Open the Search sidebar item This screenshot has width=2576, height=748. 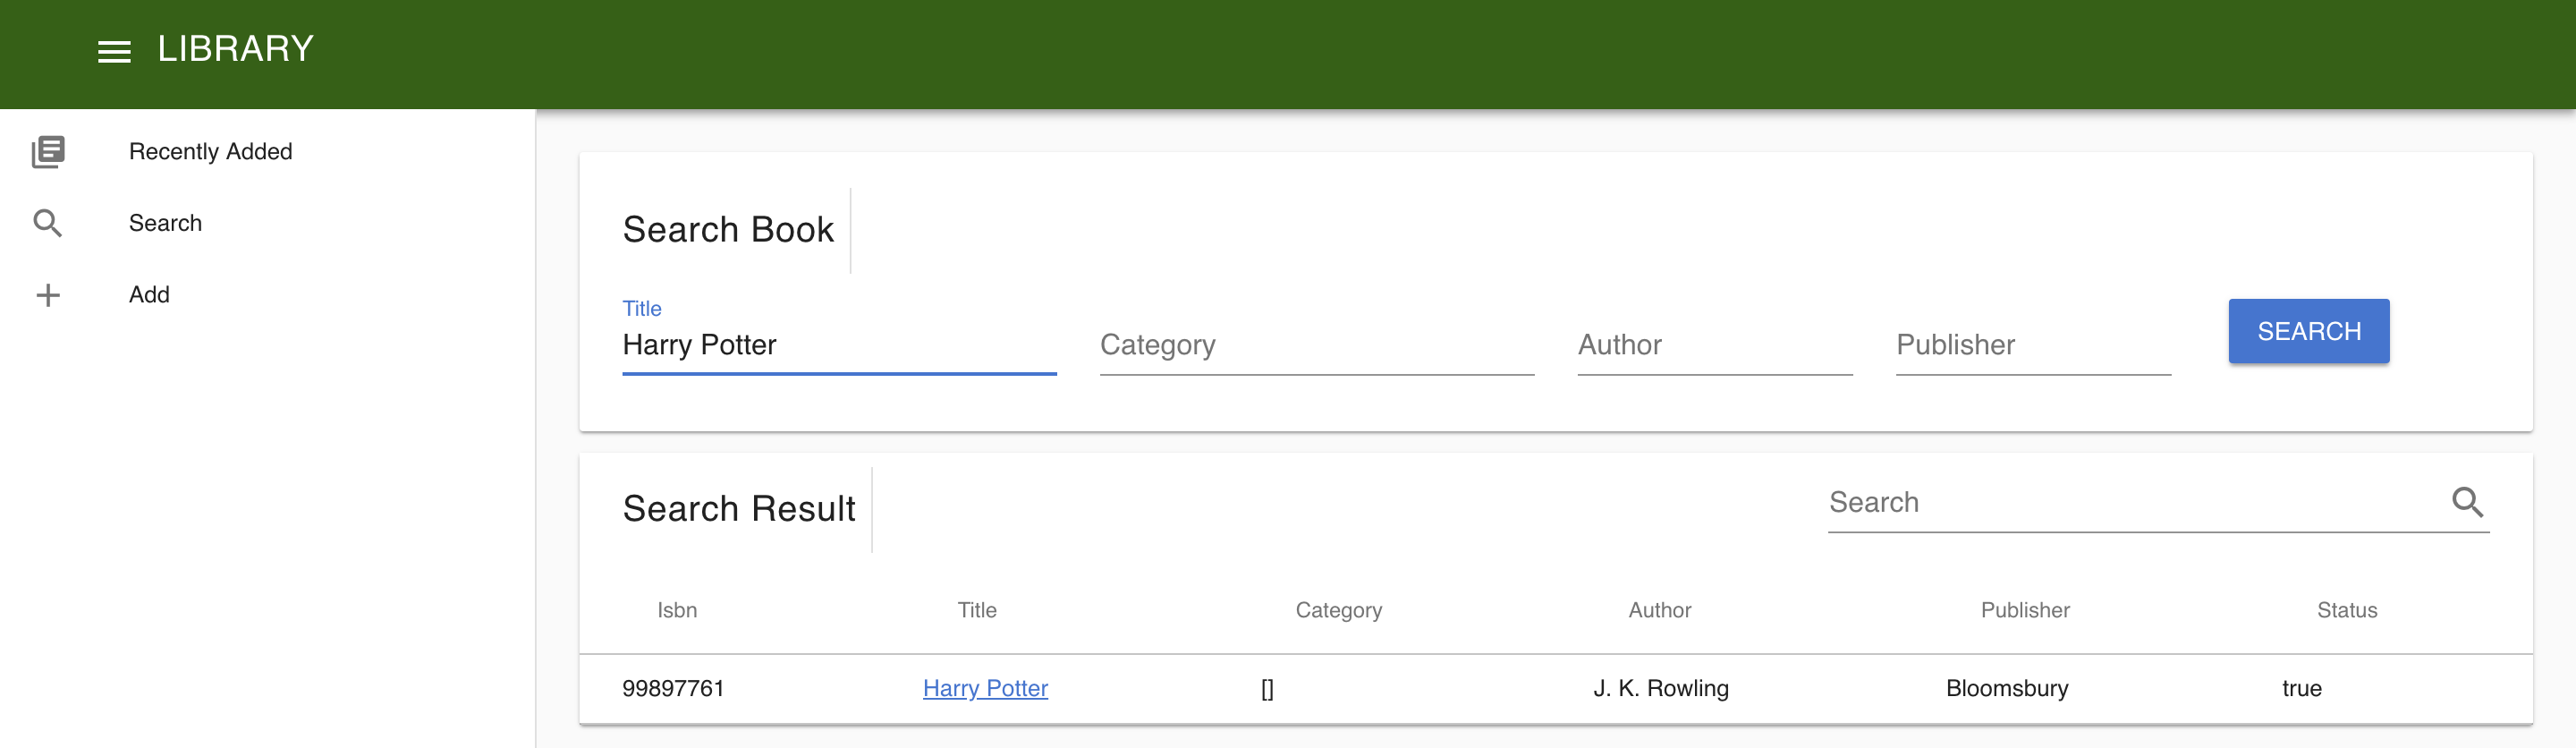click(165, 223)
